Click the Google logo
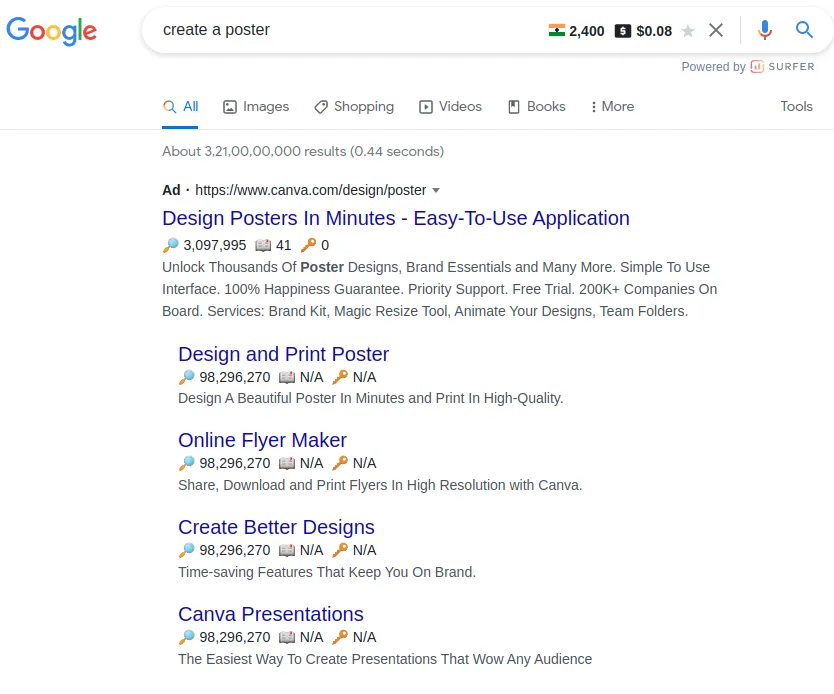 click(x=52, y=30)
